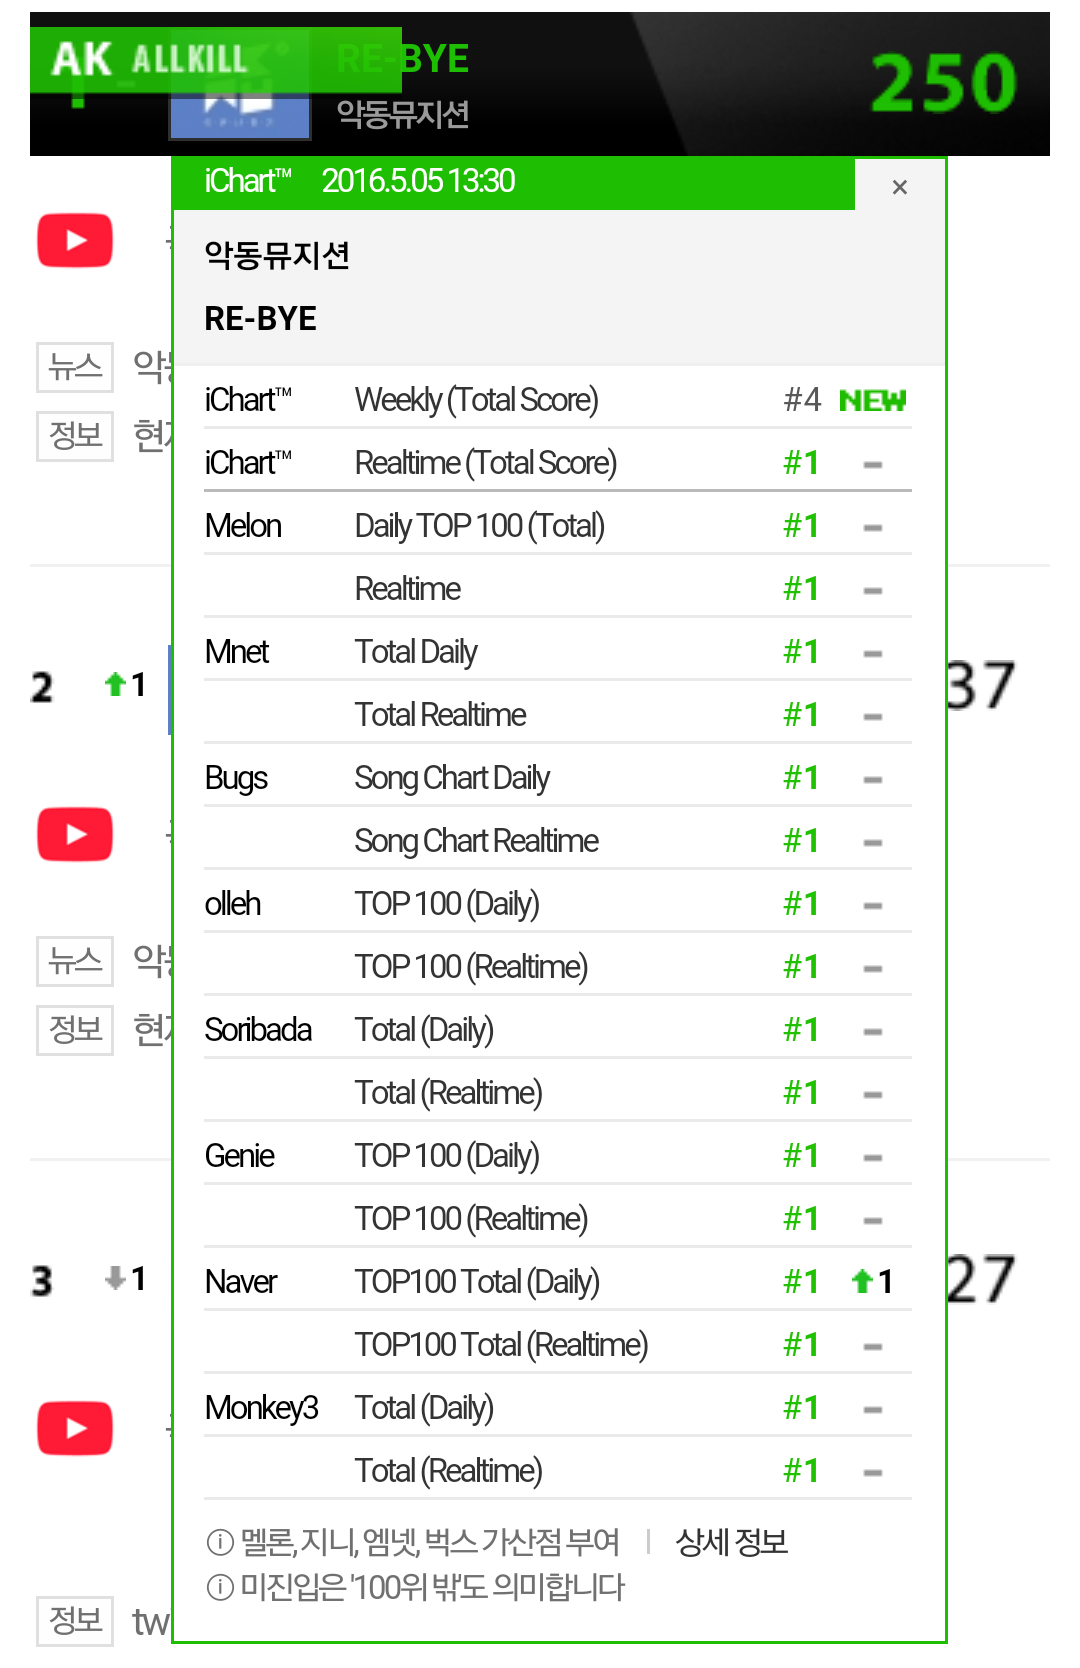Open YouTube video for rank 2 song
1080x1668 pixels.
click(x=75, y=834)
